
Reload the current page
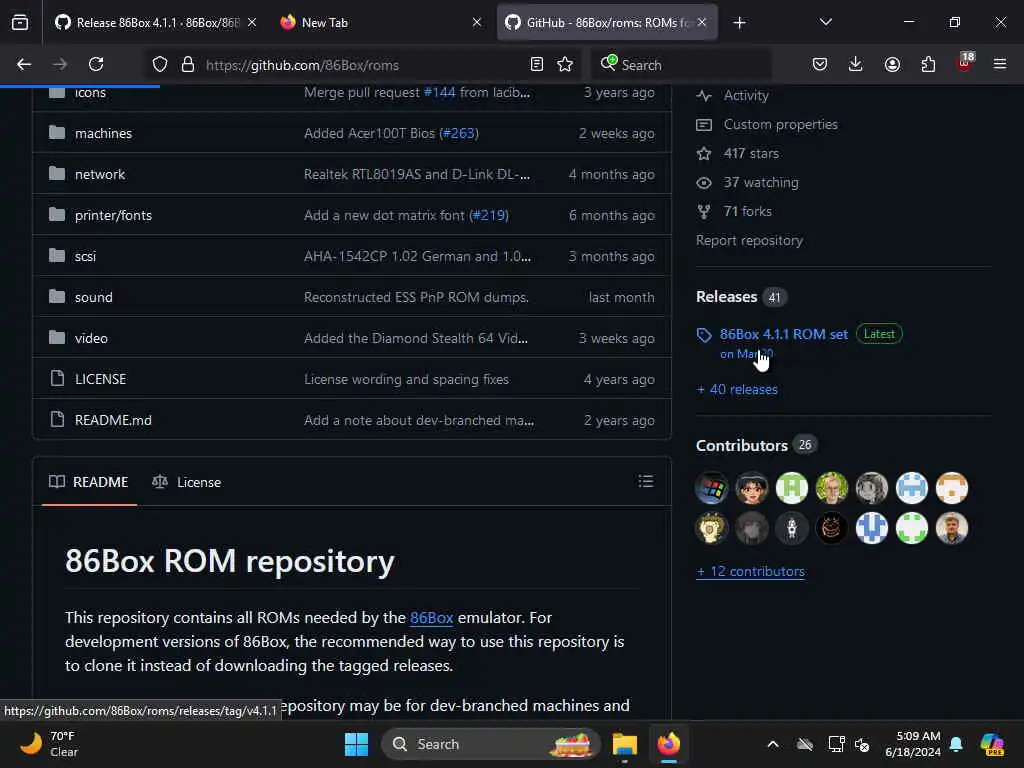pos(96,64)
